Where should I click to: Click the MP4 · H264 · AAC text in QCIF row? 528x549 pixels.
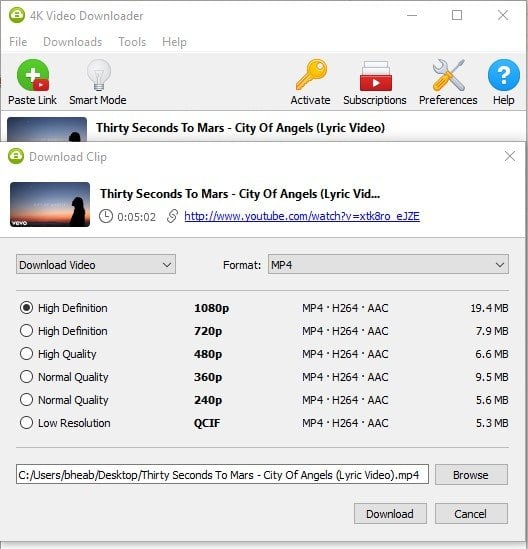tap(345, 423)
